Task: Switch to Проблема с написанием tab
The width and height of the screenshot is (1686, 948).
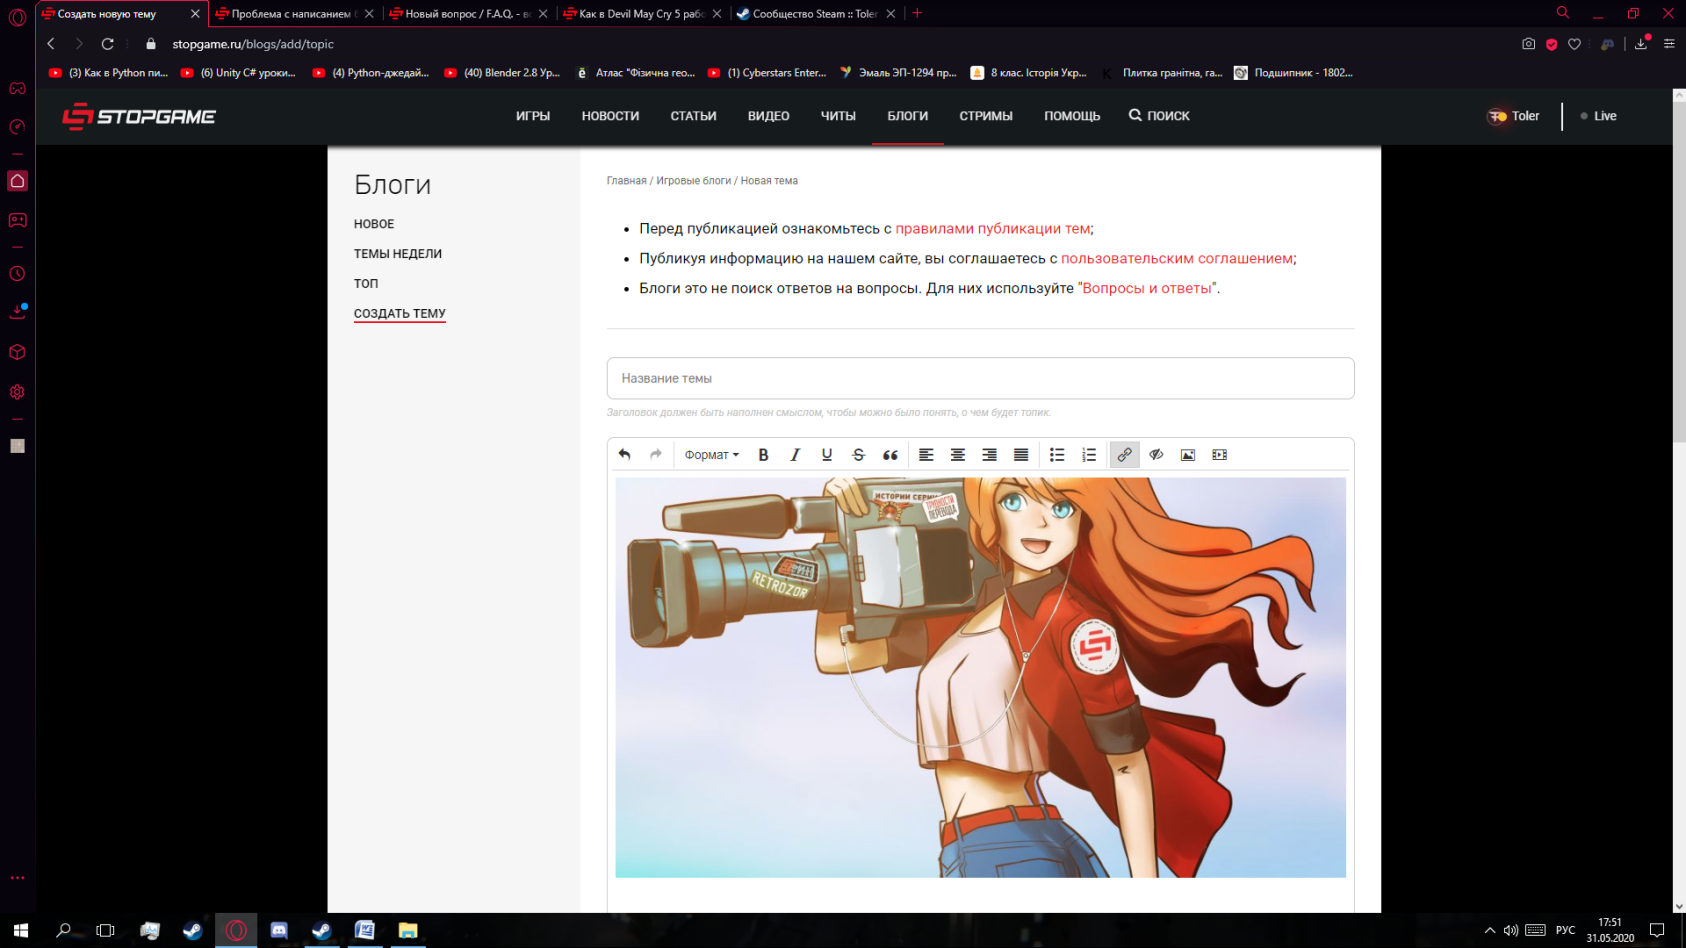Action: pos(294,14)
